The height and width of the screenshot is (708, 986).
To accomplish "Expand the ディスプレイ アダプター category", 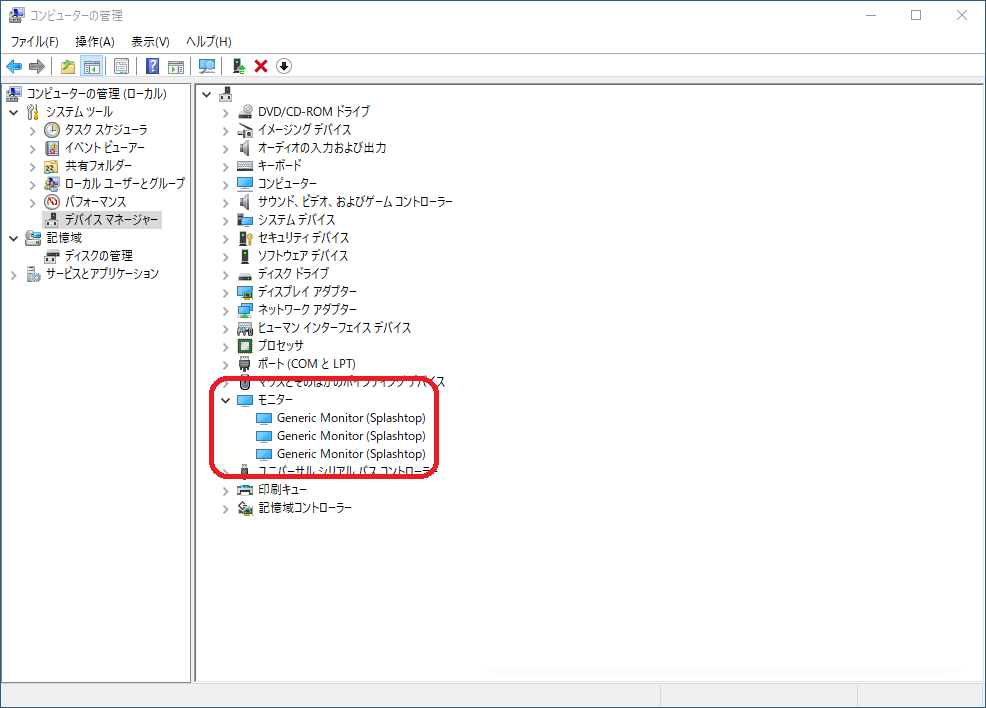I will pyautogui.click(x=225, y=292).
